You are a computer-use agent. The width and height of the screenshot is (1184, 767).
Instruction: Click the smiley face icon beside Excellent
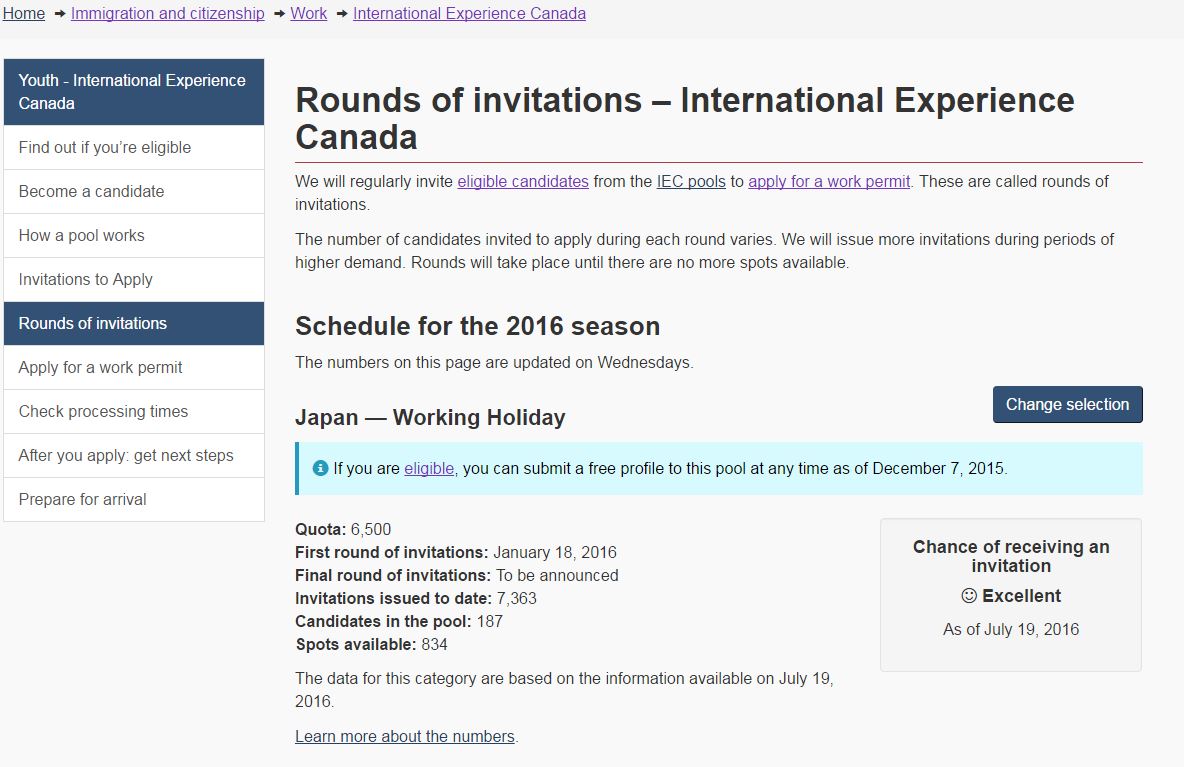click(969, 596)
